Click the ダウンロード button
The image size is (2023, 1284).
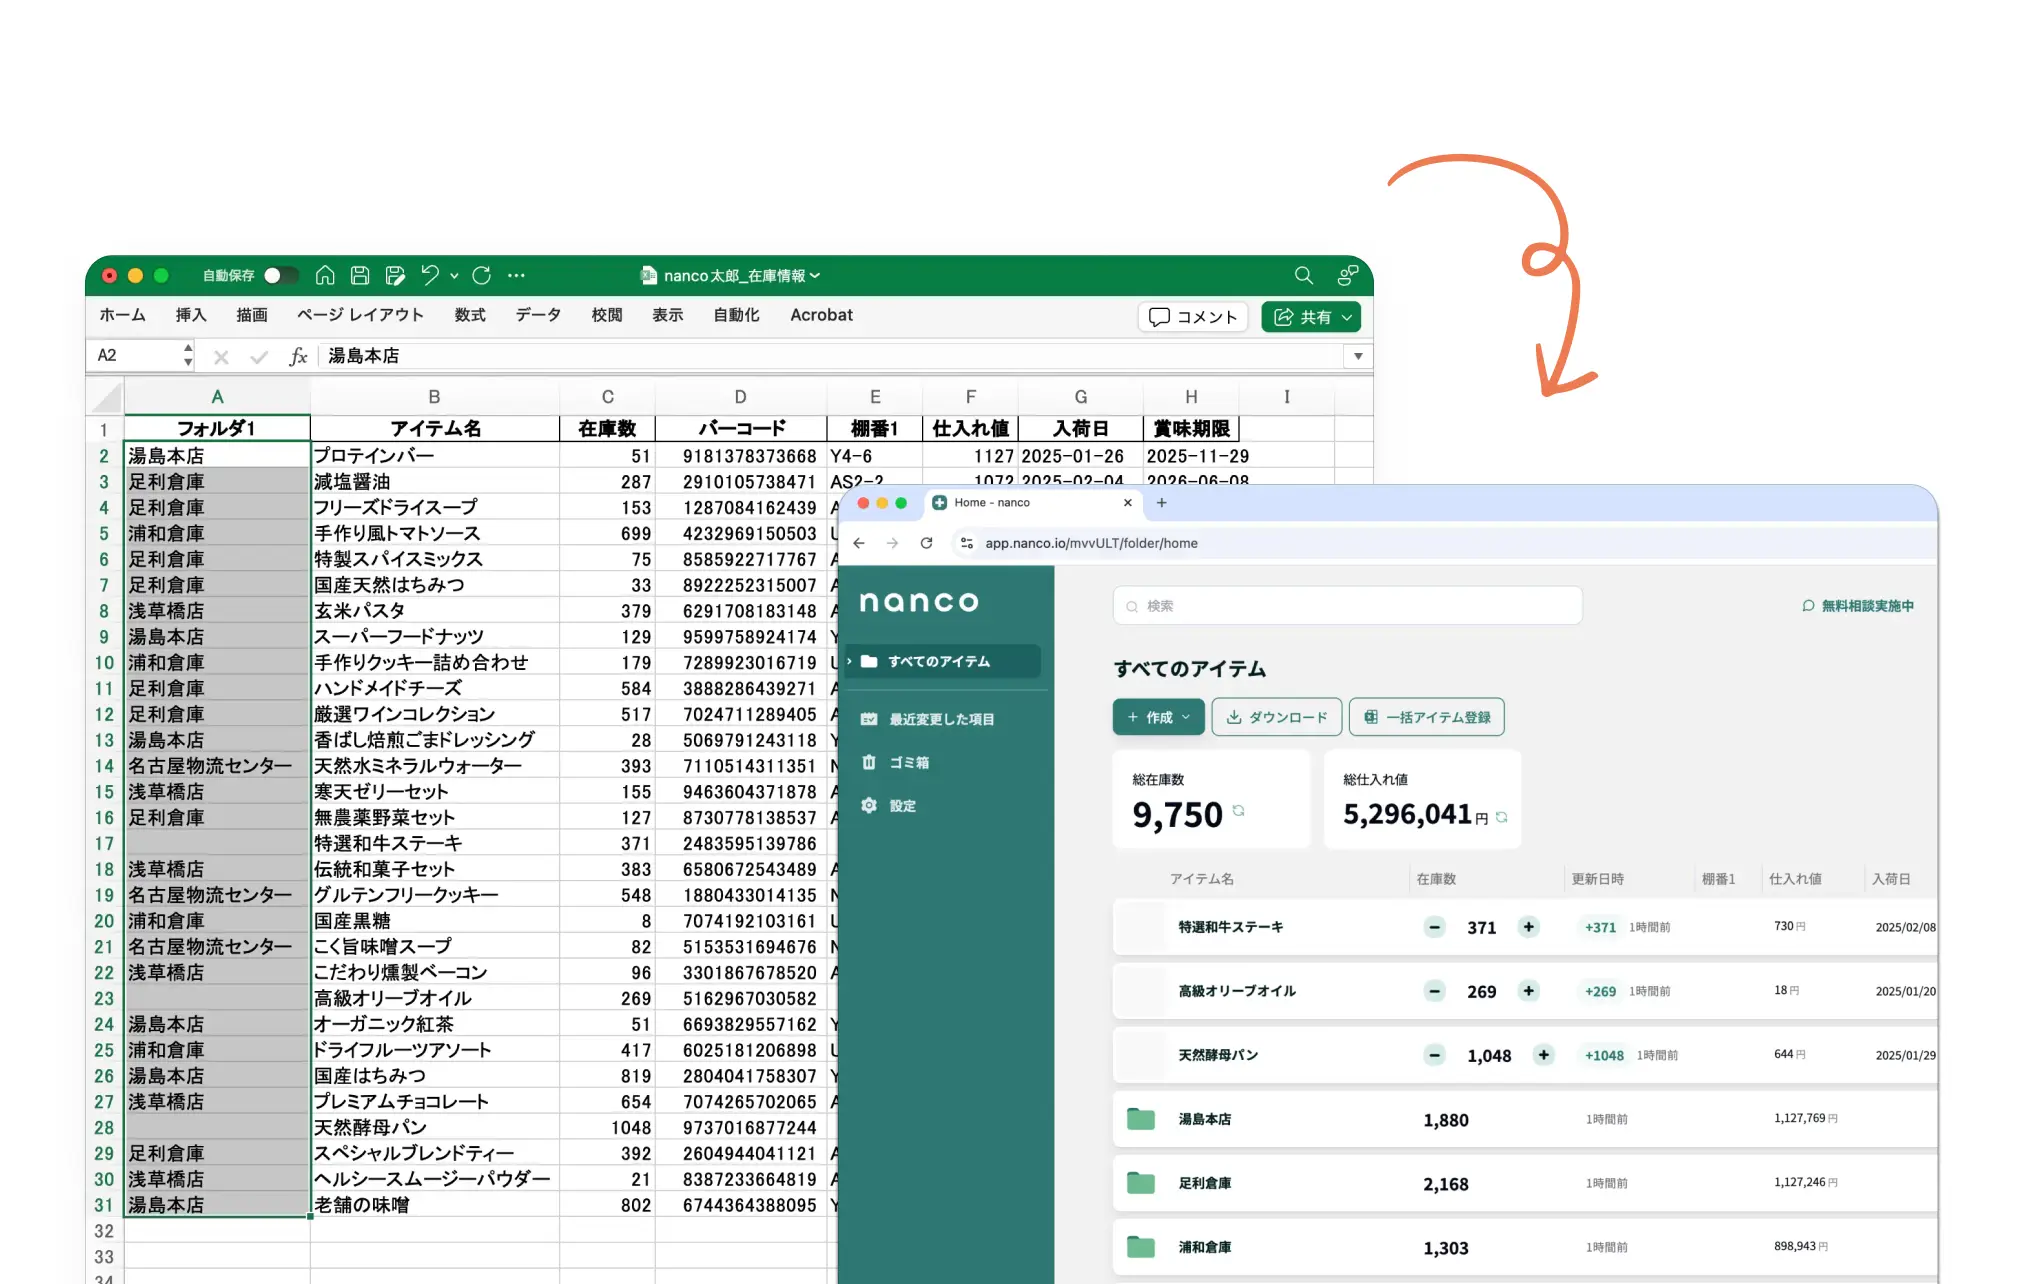pyautogui.click(x=1276, y=717)
